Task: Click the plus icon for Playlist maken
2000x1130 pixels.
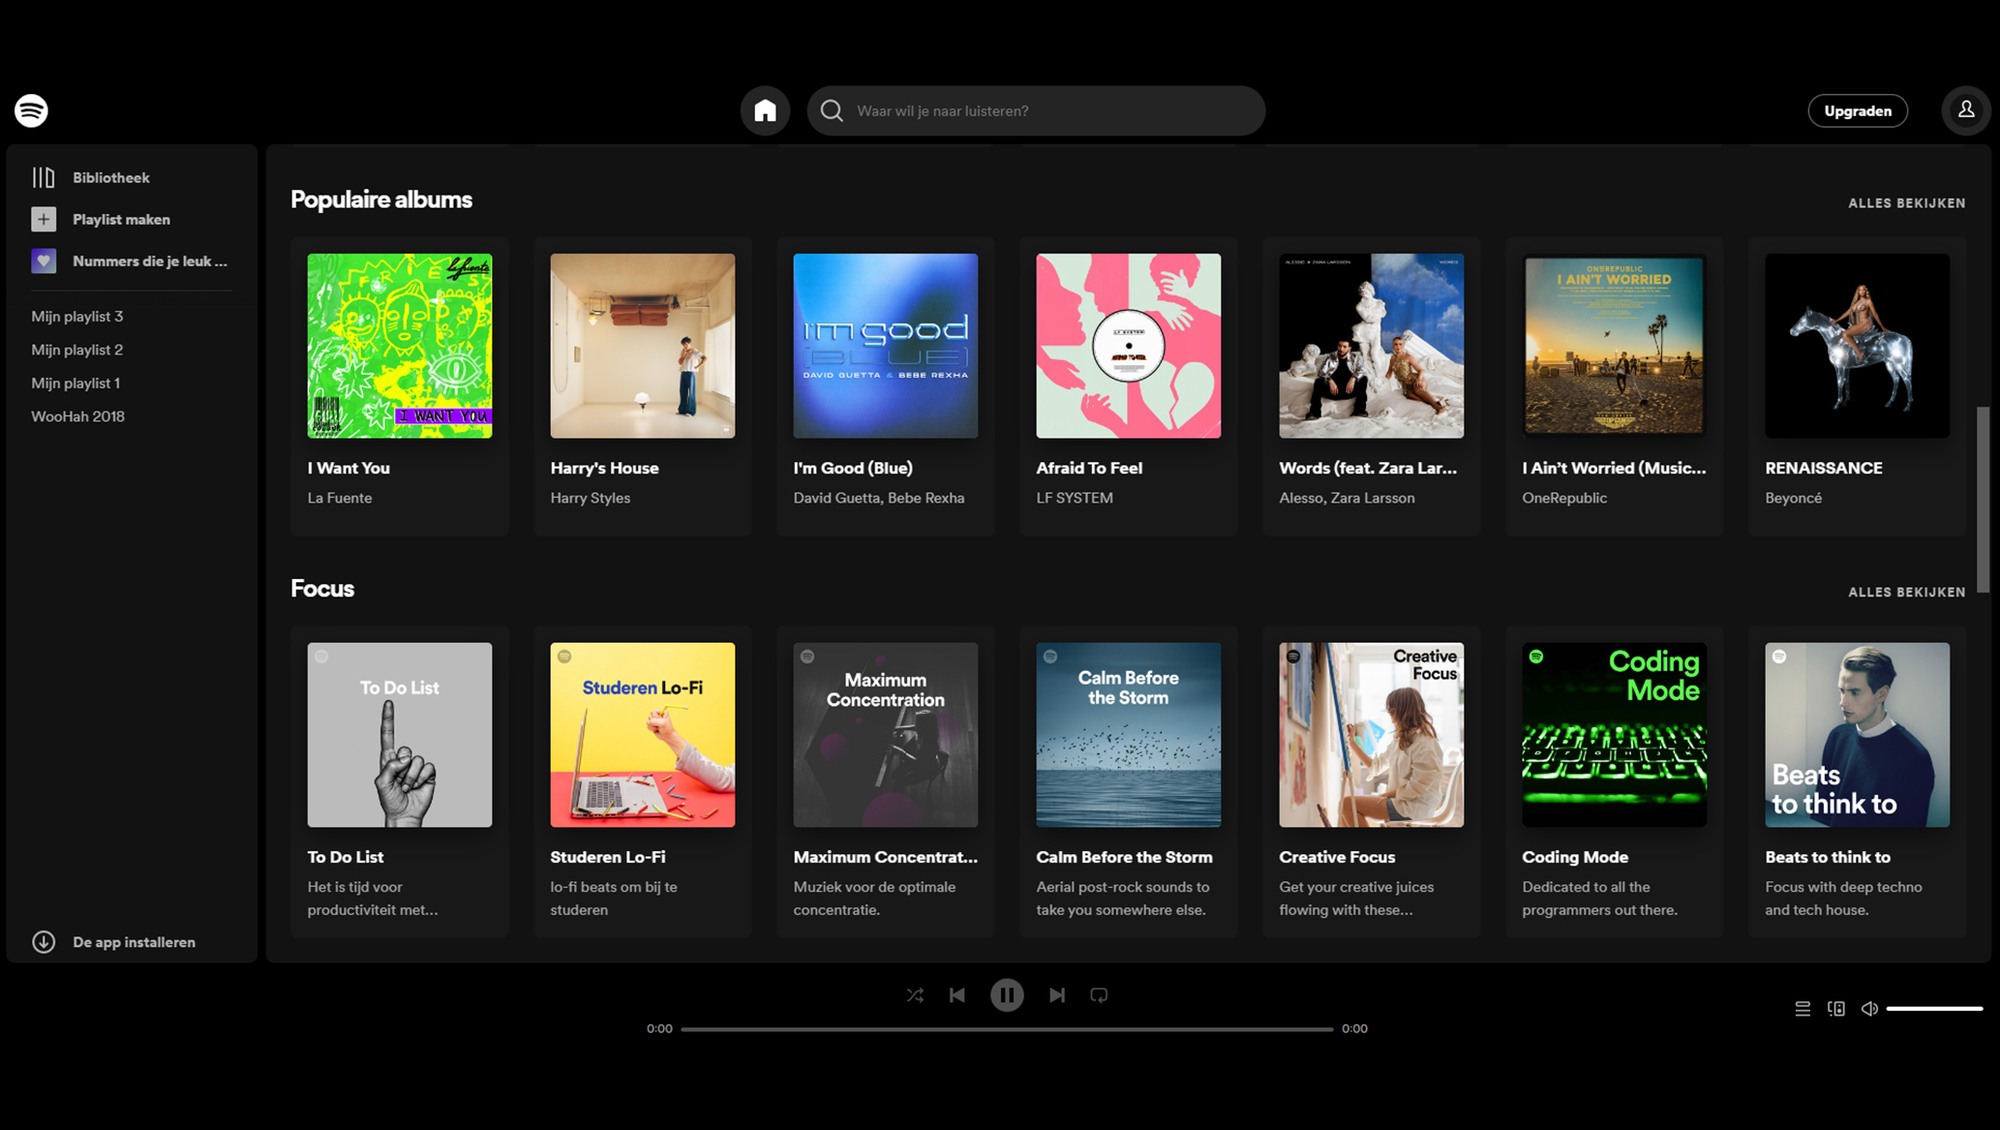Action: point(43,219)
